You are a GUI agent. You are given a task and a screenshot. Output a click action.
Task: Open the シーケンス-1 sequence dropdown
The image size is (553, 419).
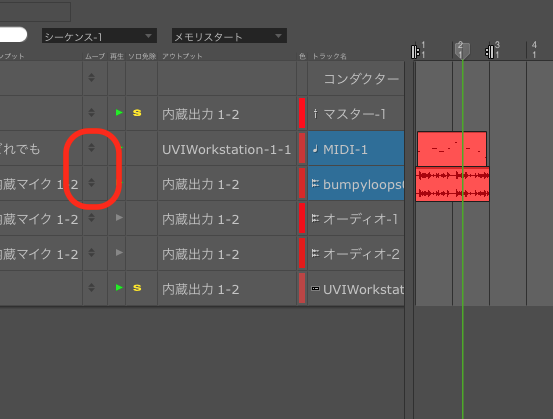[x=99, y=36]
